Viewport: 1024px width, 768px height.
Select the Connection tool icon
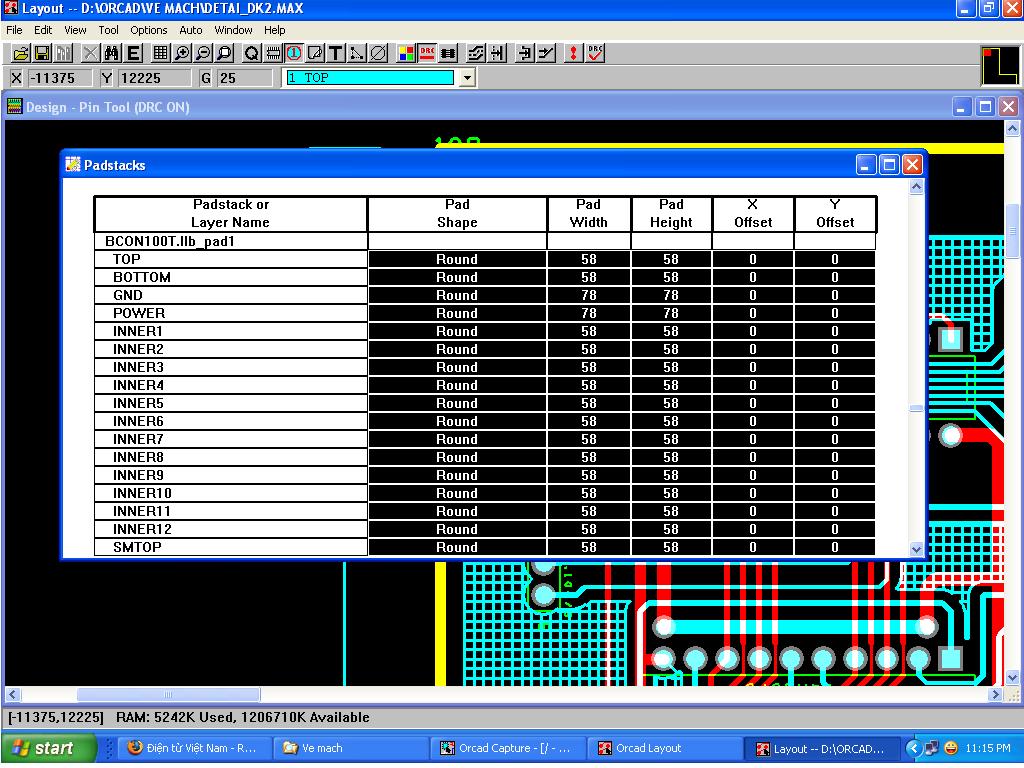tap(357, 54)
